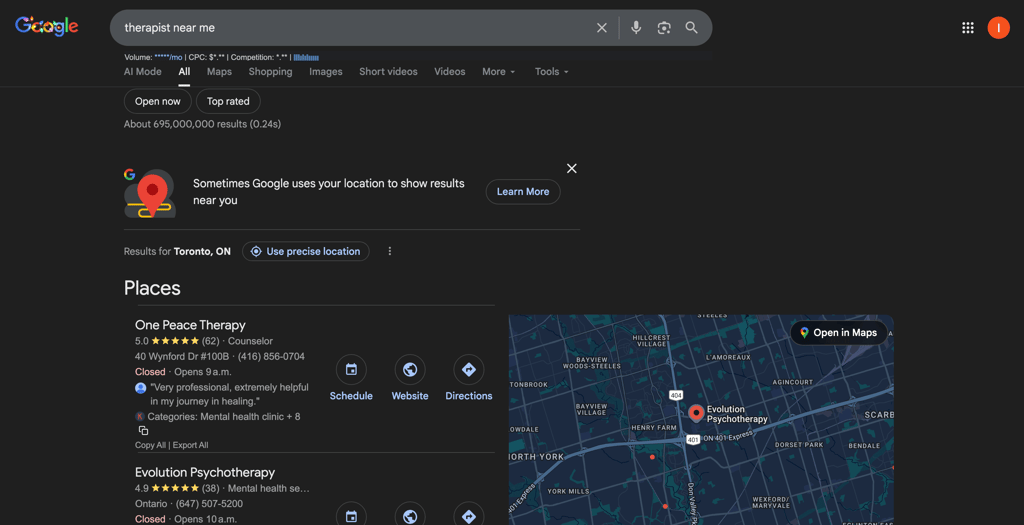Click the YORK MILLS label on map
Viewport: 1024px width, 525px height.
click(568, 491)
